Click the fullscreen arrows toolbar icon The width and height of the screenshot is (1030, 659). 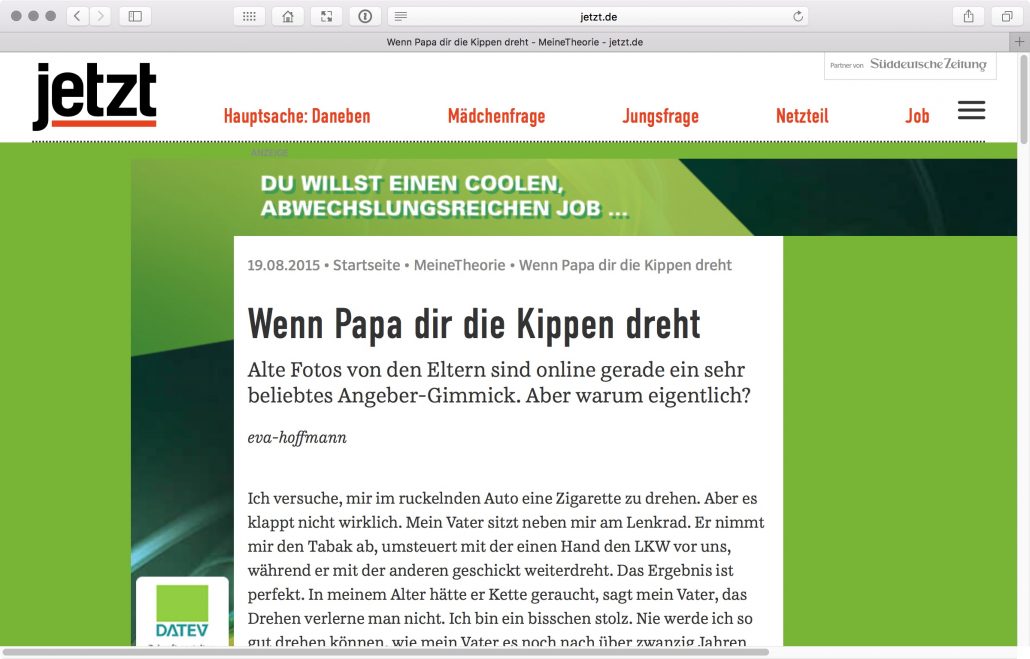[x=325, y=16]
